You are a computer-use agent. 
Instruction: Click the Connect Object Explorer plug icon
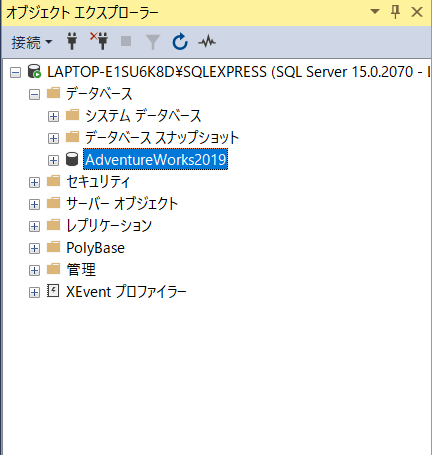click(x=72, y=41)
